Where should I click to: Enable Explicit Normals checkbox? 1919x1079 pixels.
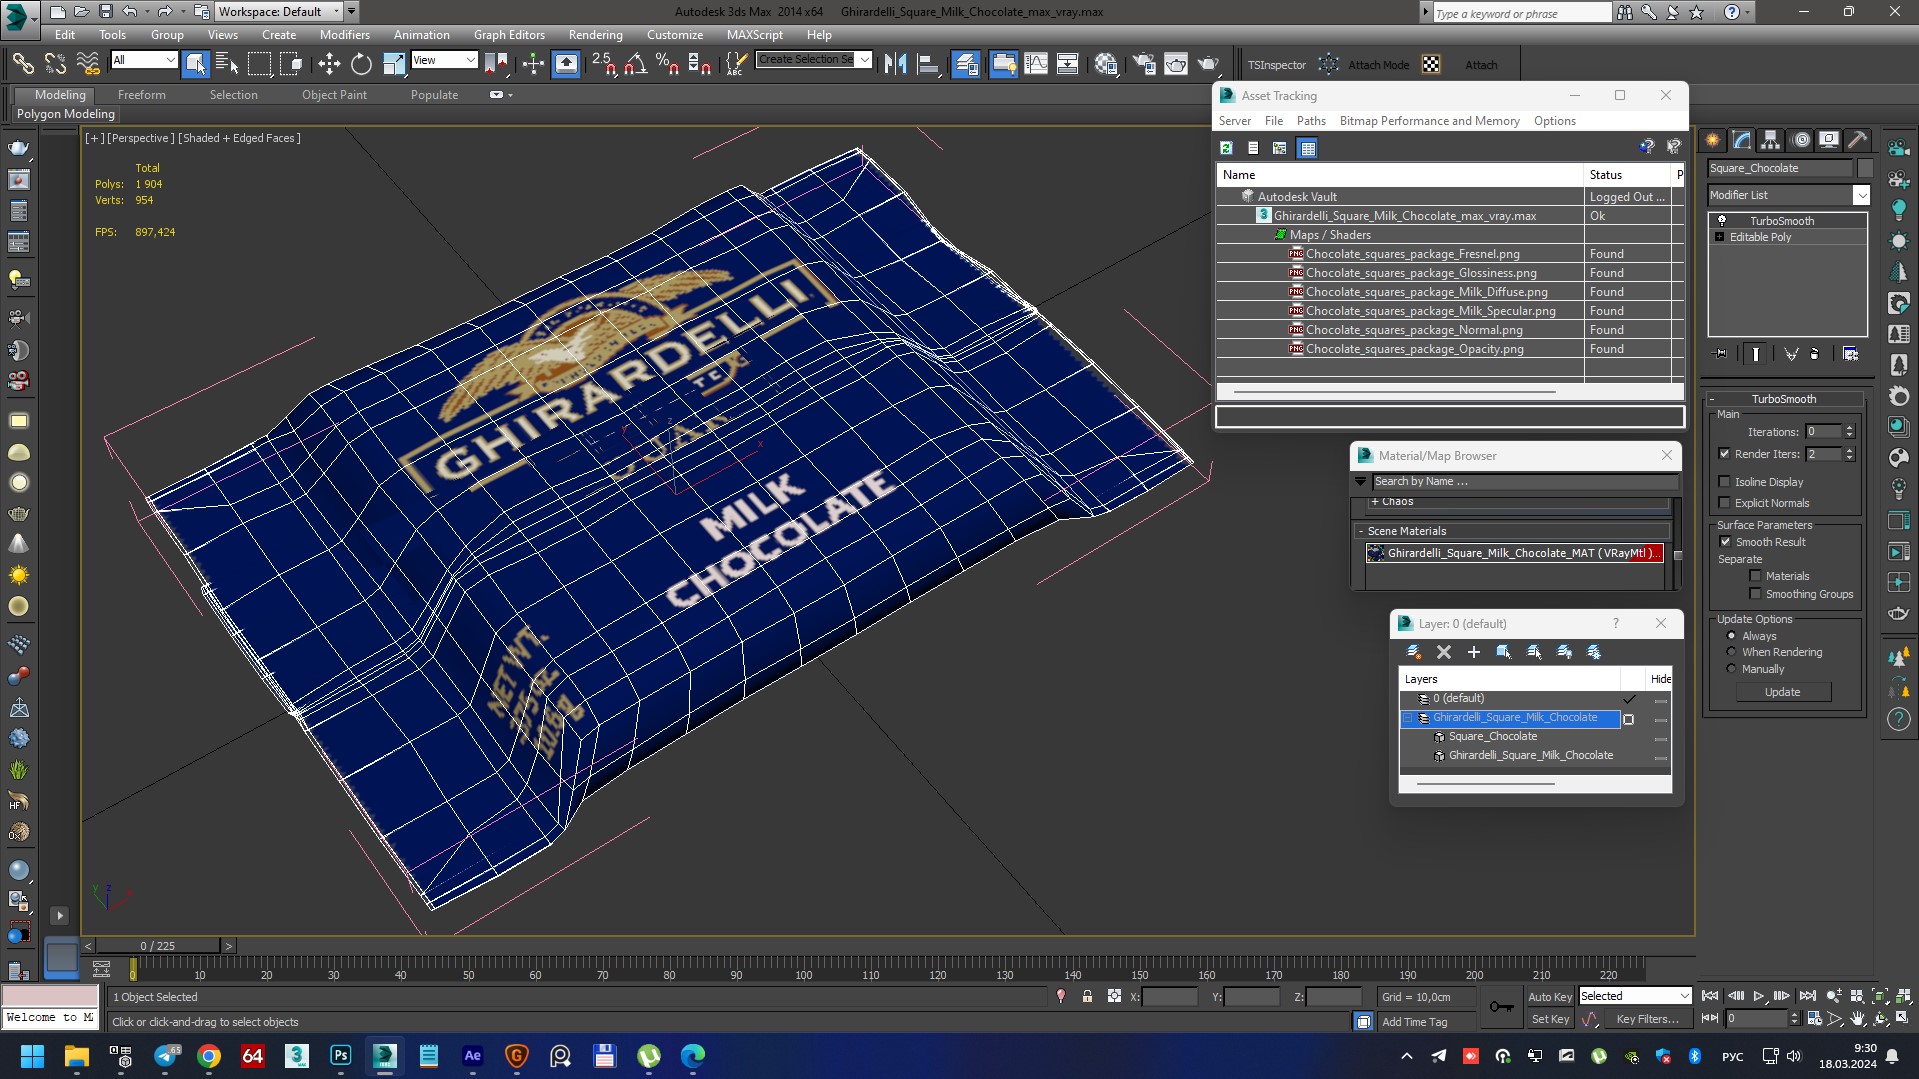click(x=1724, y=503)
